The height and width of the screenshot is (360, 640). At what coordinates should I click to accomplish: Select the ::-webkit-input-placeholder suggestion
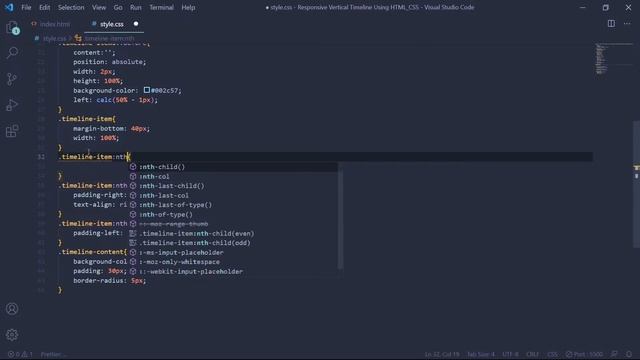pos(233,271)
